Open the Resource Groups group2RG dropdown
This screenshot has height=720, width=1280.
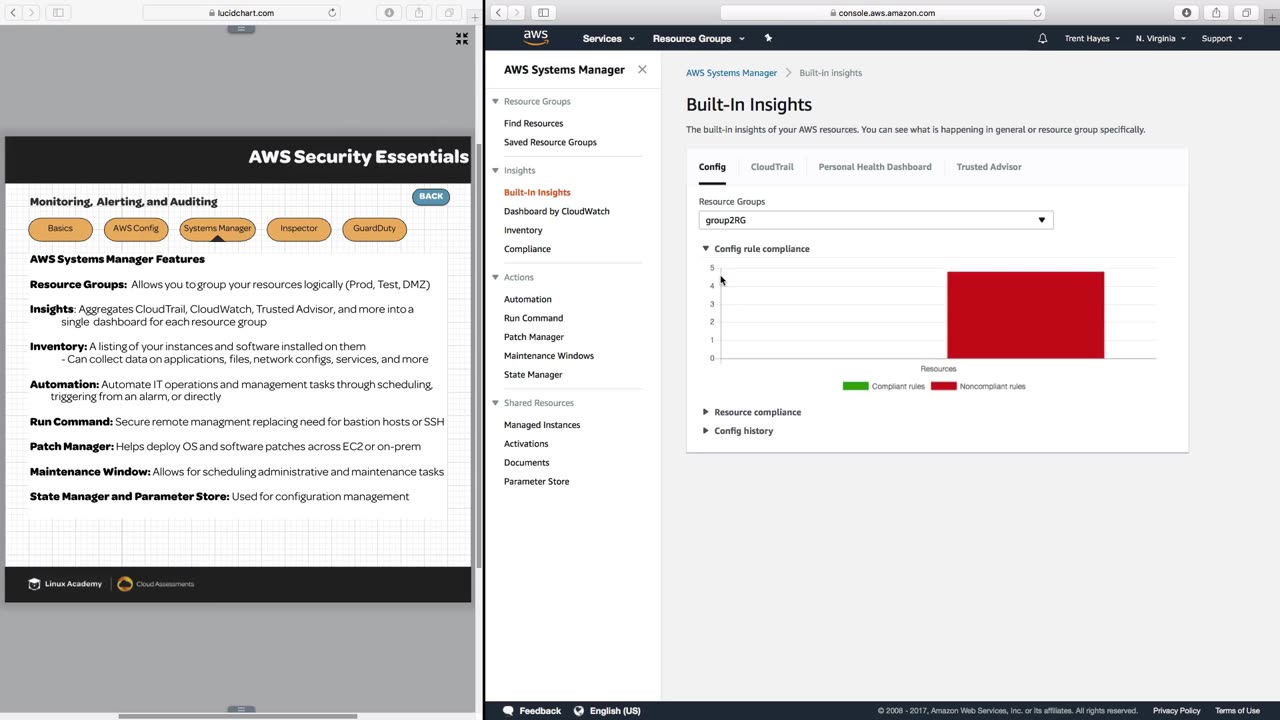(x=876, y=220)
